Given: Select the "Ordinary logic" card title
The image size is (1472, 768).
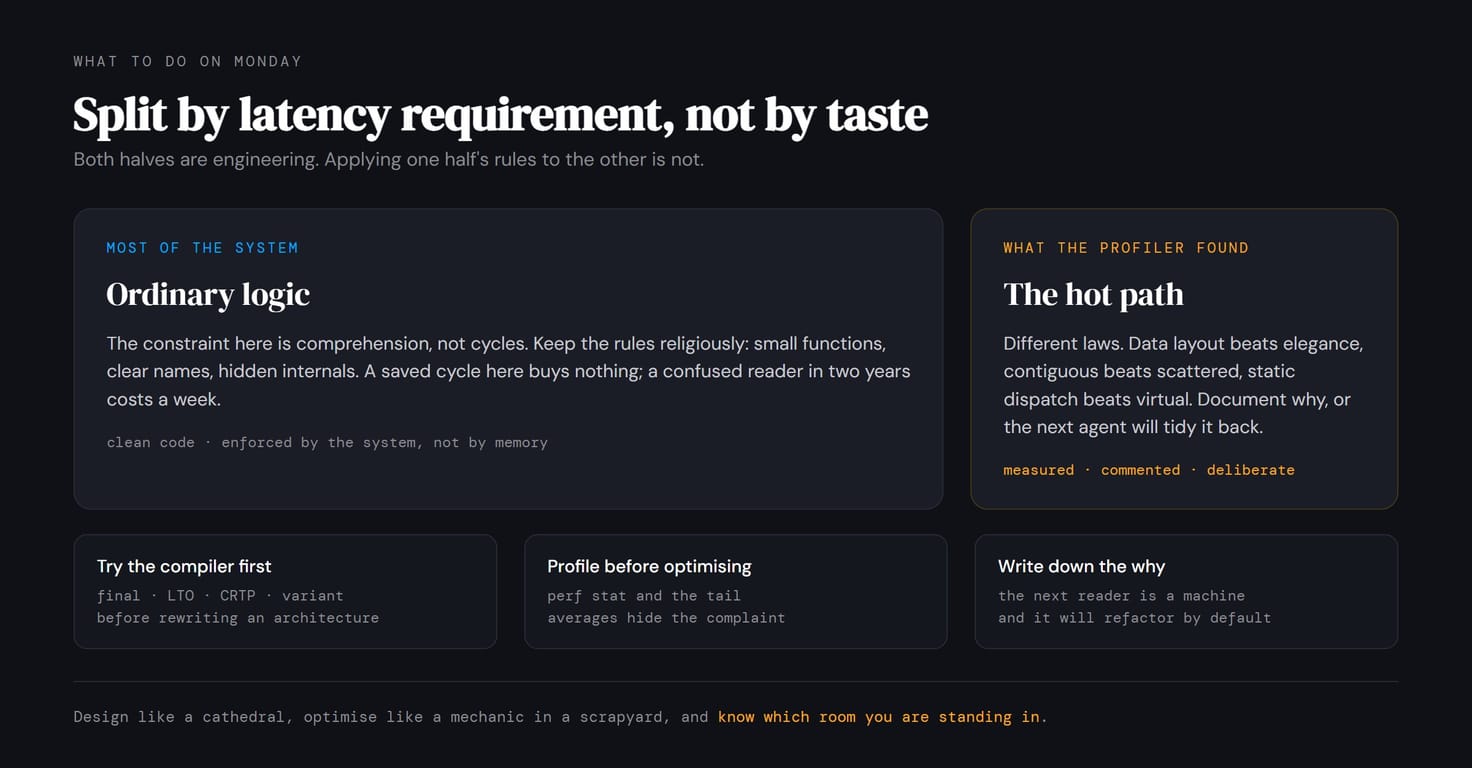Looking at the screenshot, I should click(208, 294).
